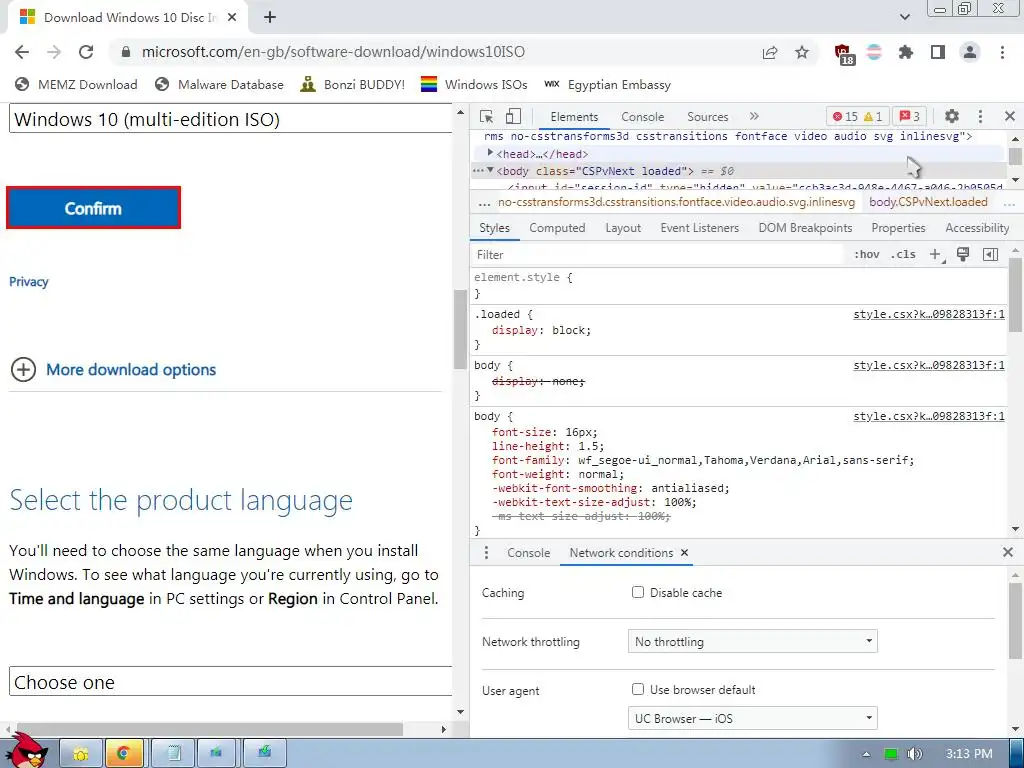
Task: Show hidden system tray icons arrow
Action: (866, 754)
